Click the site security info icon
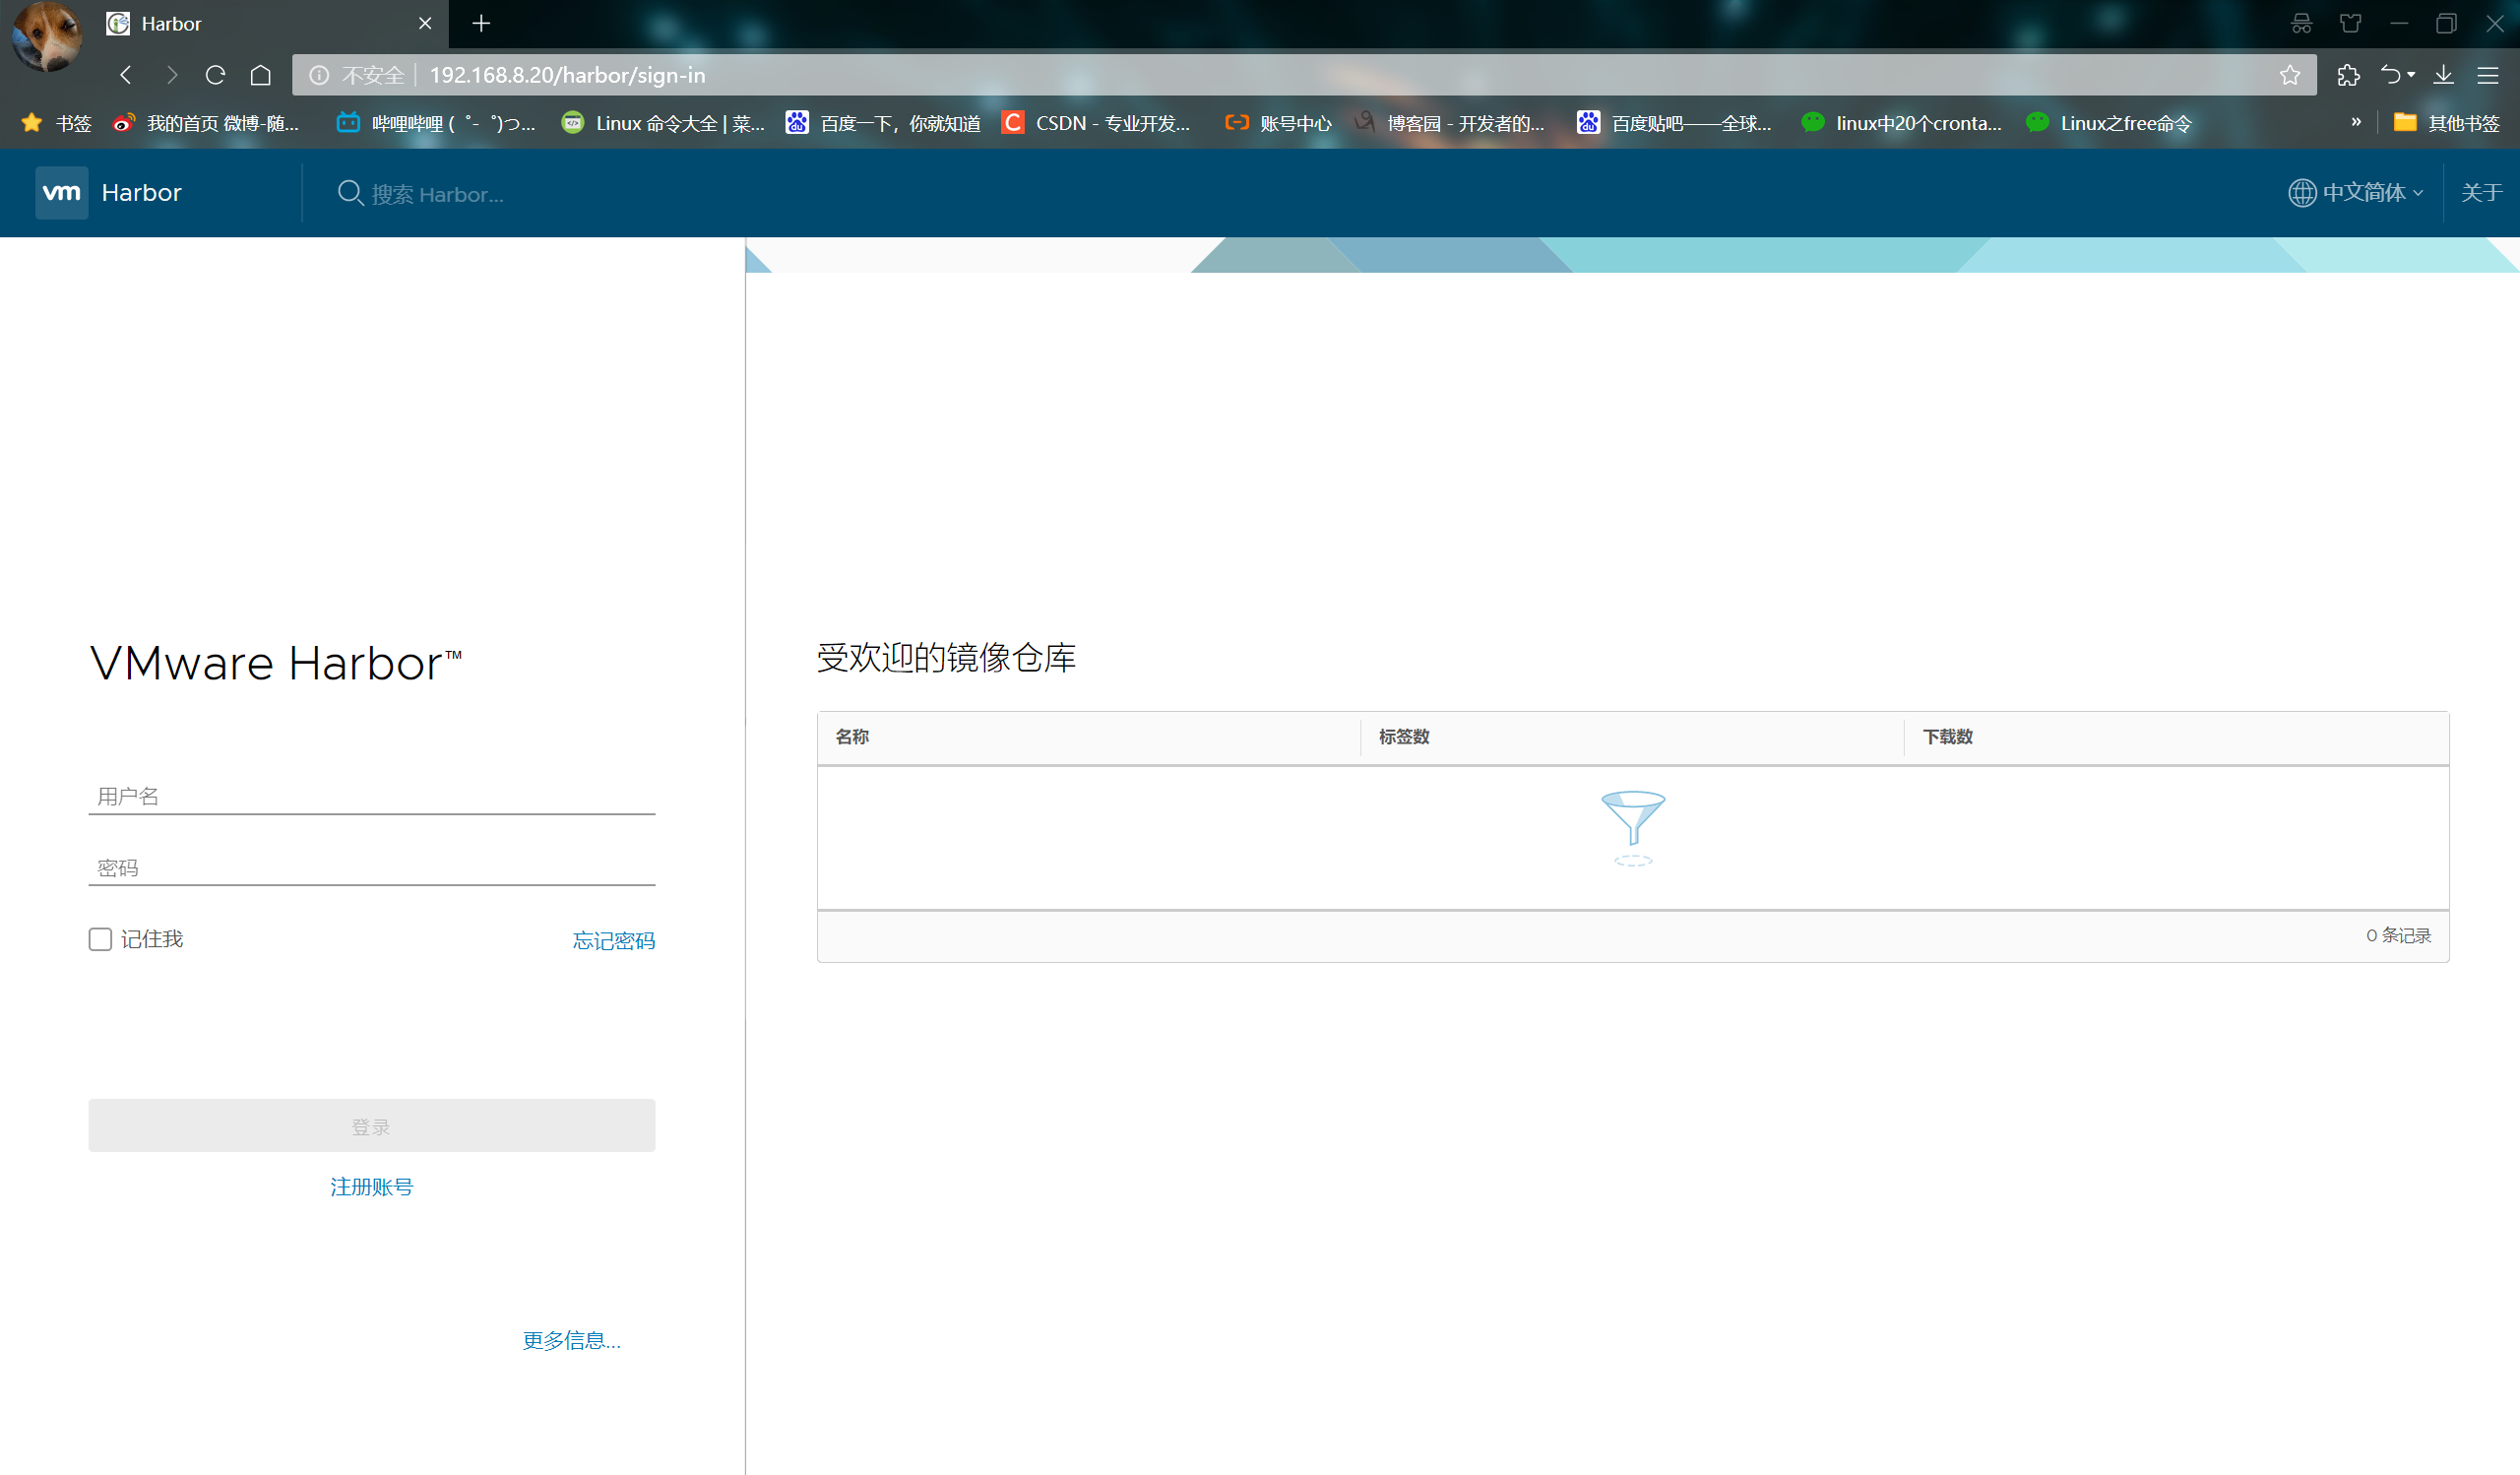Screen dimensions: 2520x1475 coord(319,75)
